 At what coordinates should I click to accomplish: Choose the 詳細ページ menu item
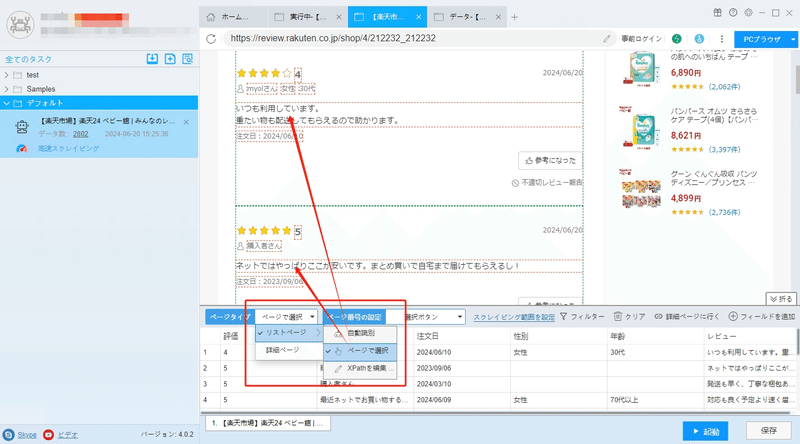pyautogui.click(x=289, y=350)
